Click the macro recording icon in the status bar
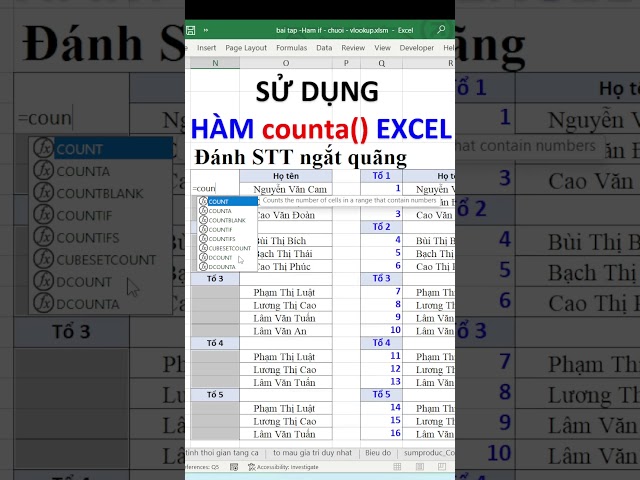The image size is (640, 480). [x=234, y=467]
